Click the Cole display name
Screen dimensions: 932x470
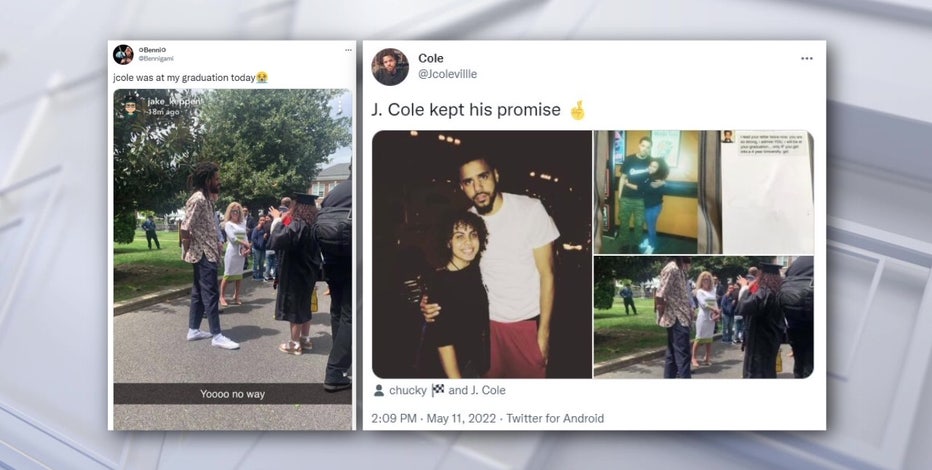pyautogui.click(x=431, y=58)
